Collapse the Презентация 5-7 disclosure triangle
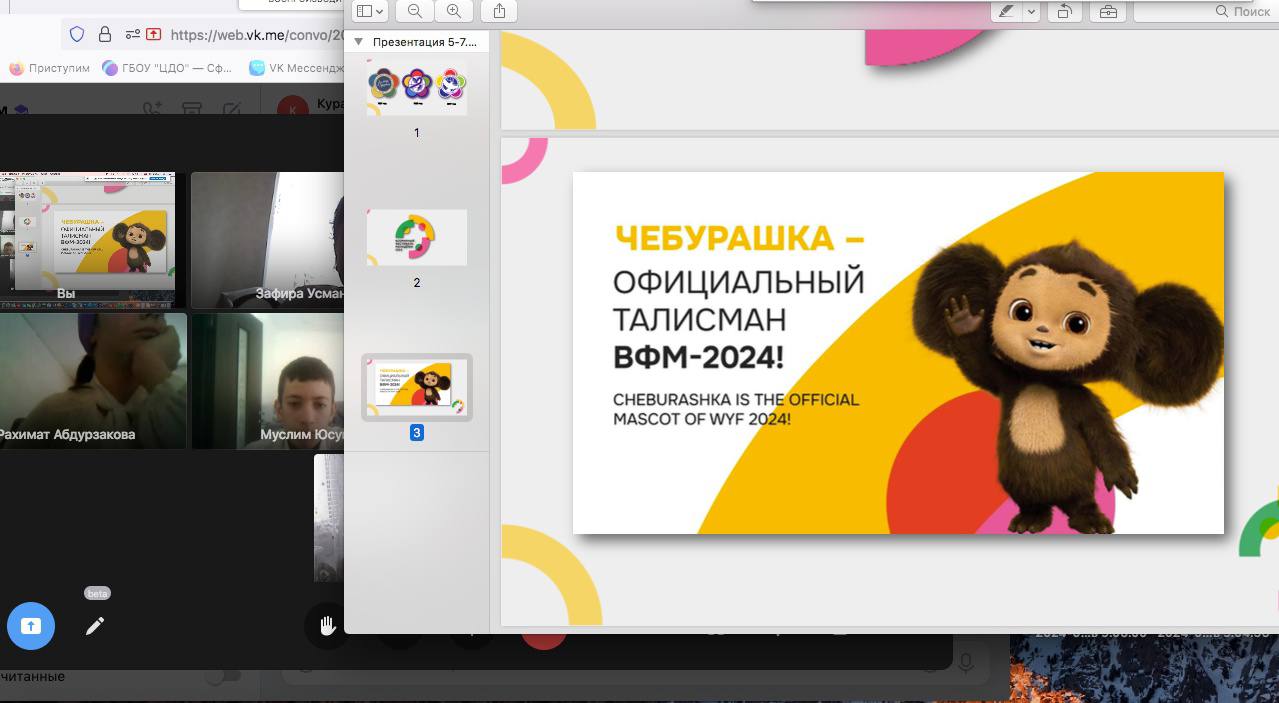This screenshot has height=703, width=1279. (x=359, y=42)
